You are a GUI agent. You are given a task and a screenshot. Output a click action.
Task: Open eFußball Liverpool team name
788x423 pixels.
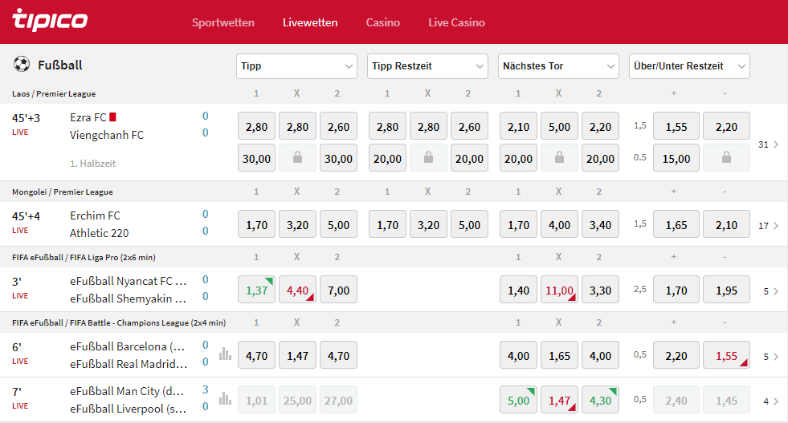(128, 409)
